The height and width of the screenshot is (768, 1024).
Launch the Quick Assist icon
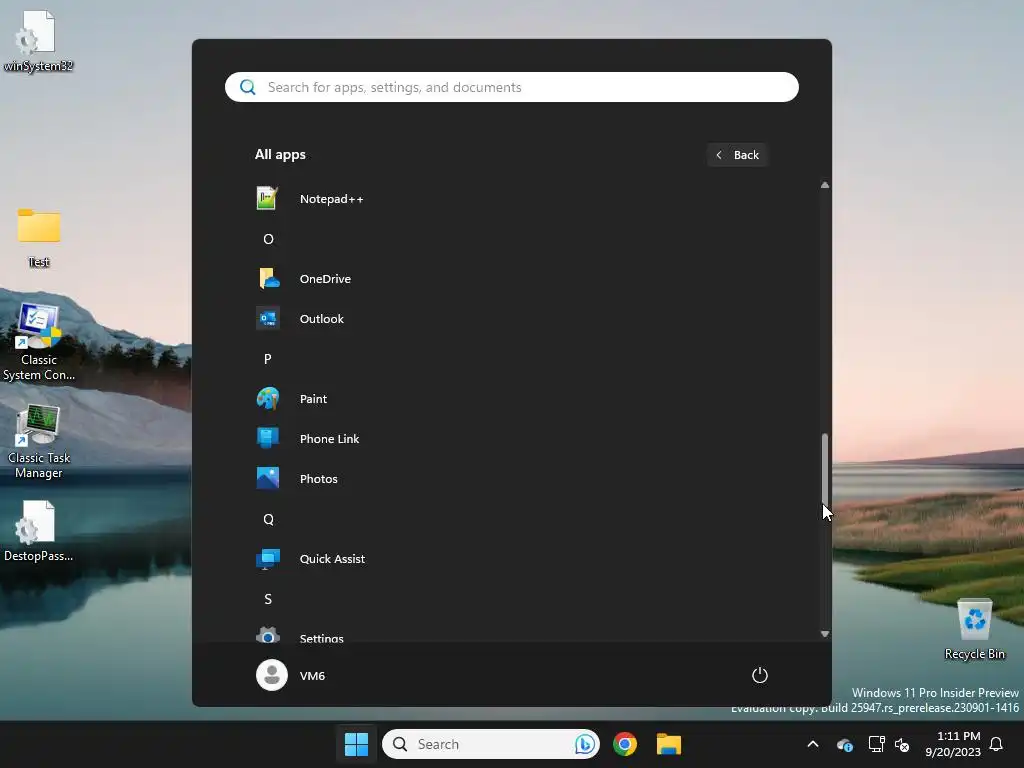click(268, 558)
